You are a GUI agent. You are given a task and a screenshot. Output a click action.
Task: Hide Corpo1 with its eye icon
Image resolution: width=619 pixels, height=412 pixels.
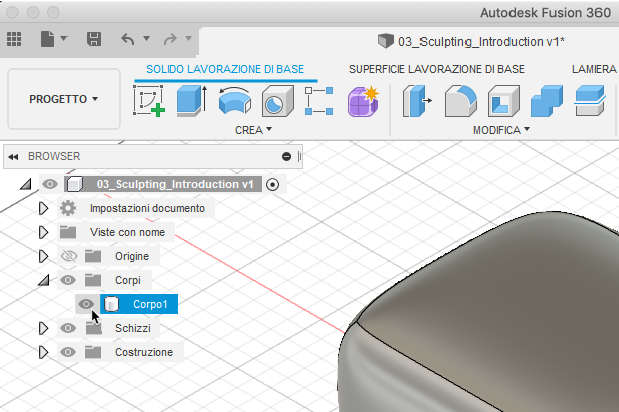(86, 304)
